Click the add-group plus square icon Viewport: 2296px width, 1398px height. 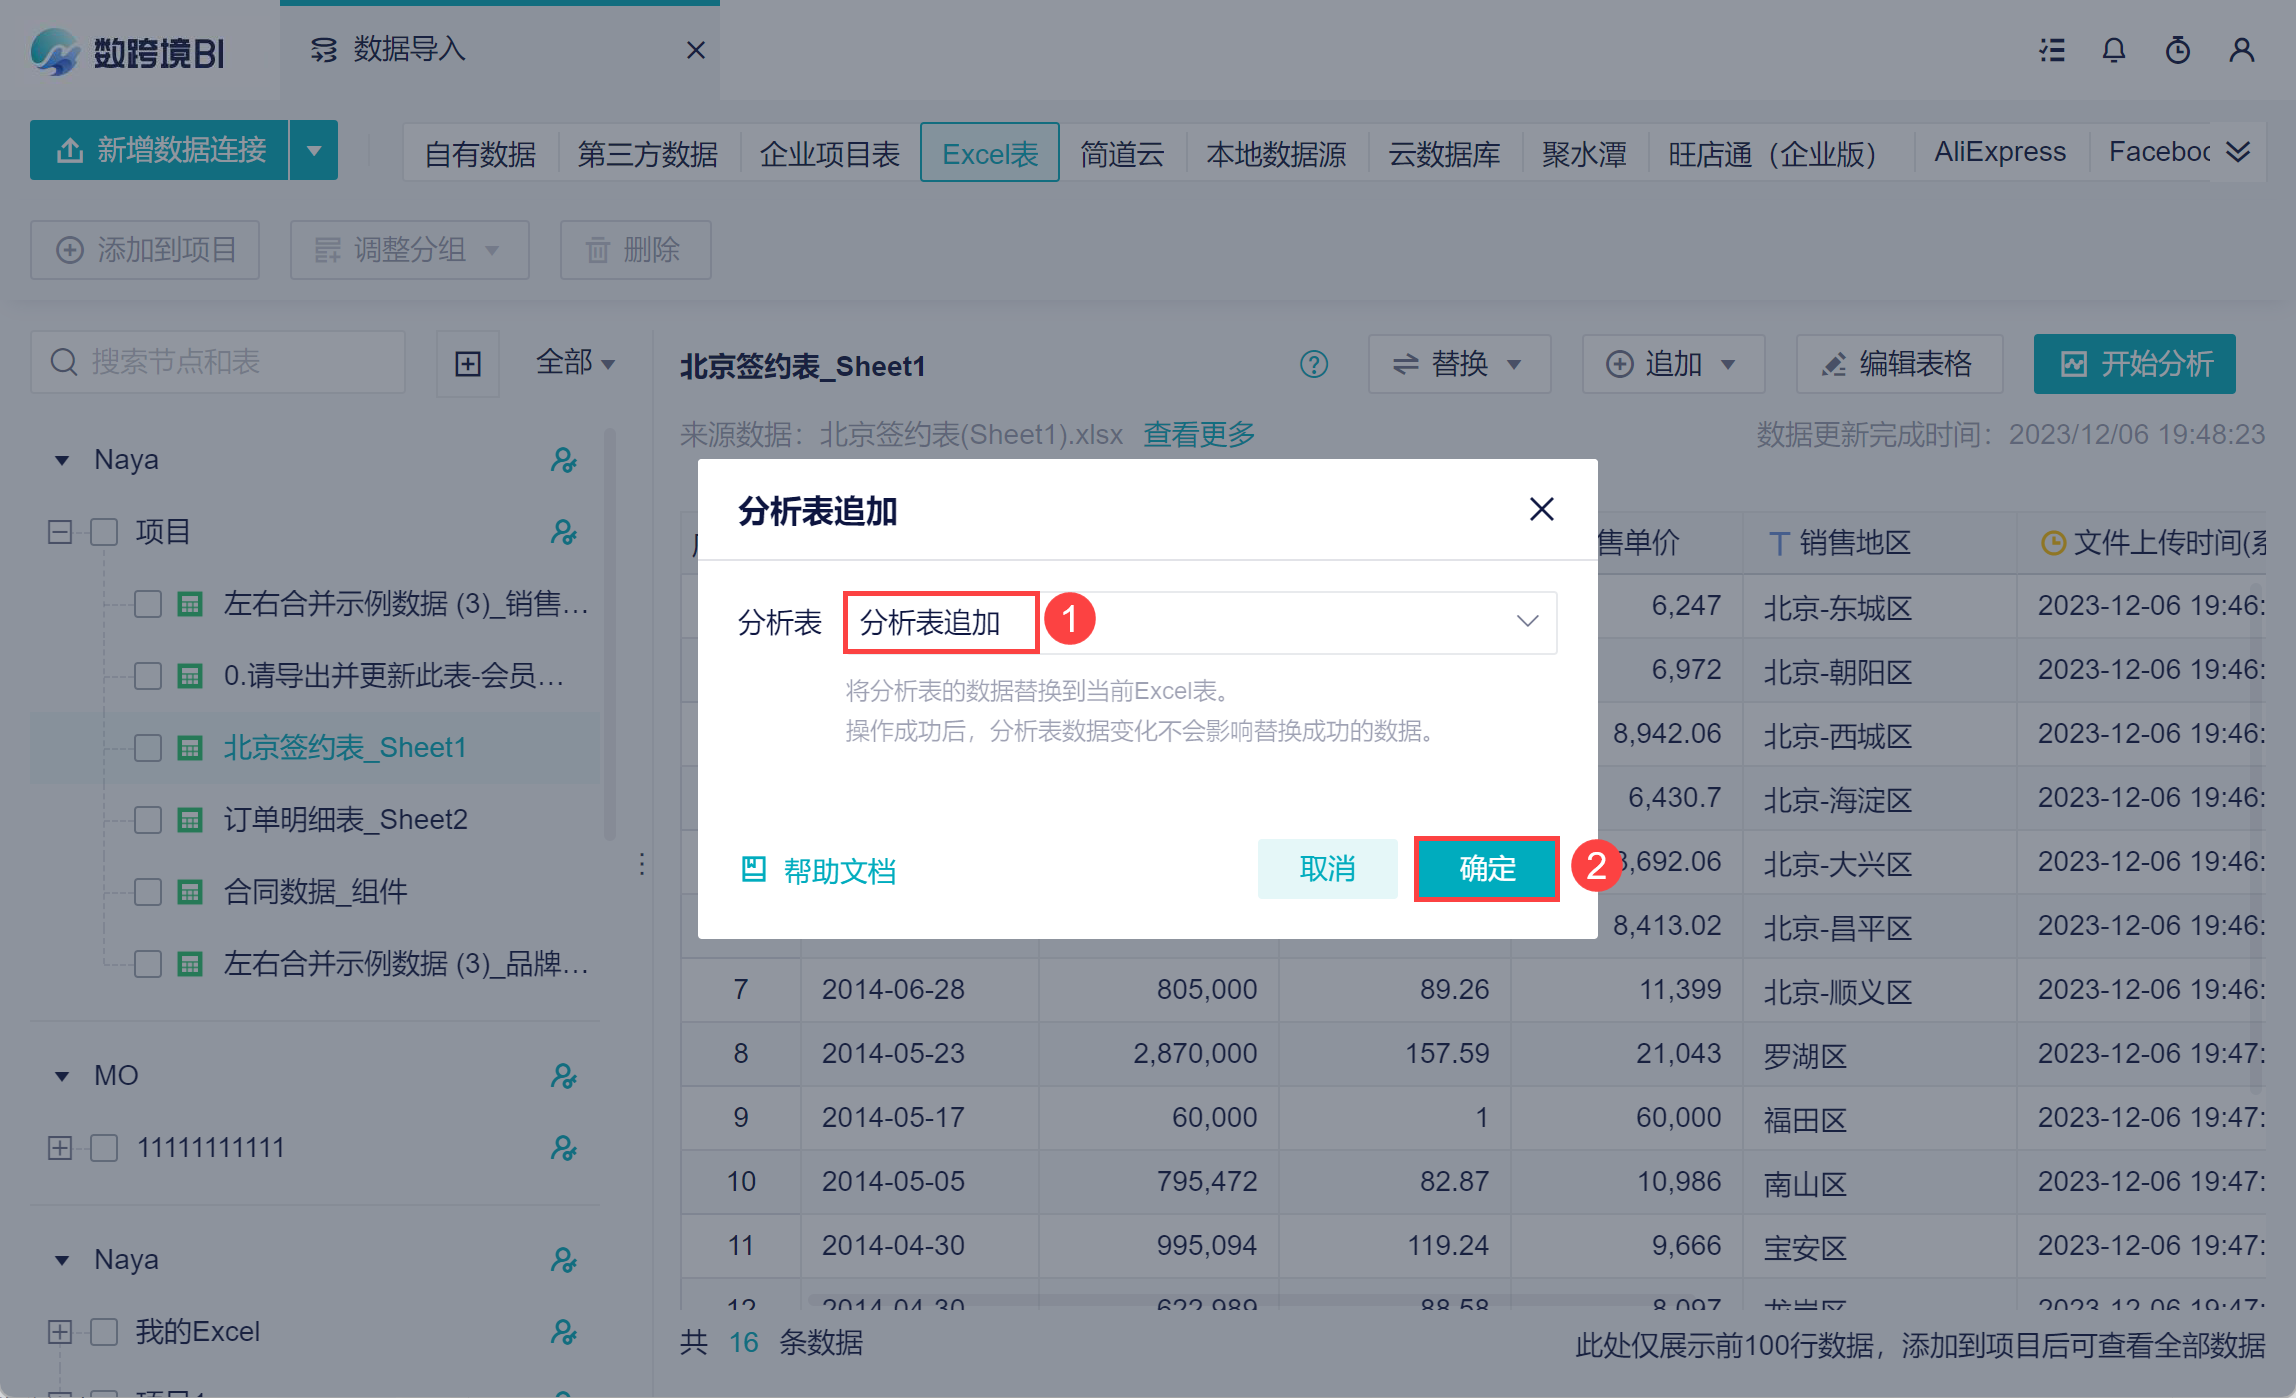click(468, 364)
